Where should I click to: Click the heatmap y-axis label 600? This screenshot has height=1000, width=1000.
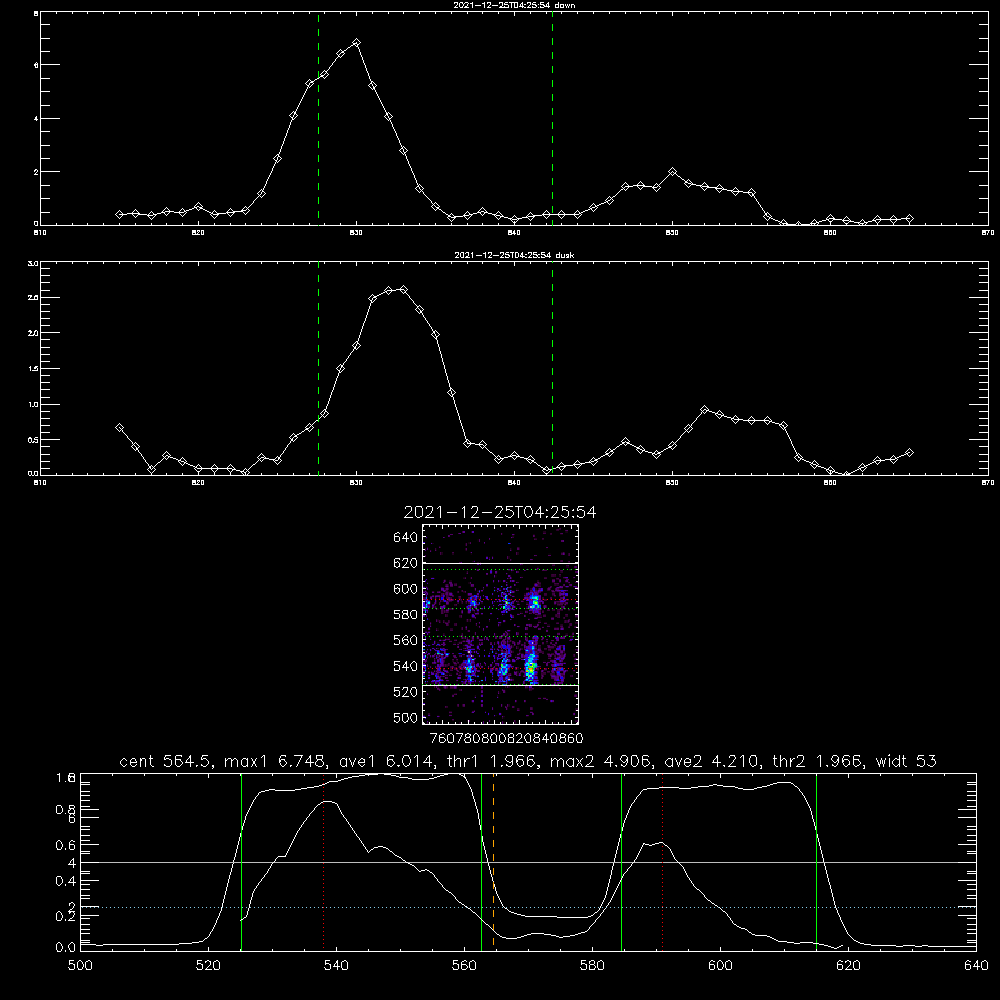pyautogui.click(x=405, y=589)
